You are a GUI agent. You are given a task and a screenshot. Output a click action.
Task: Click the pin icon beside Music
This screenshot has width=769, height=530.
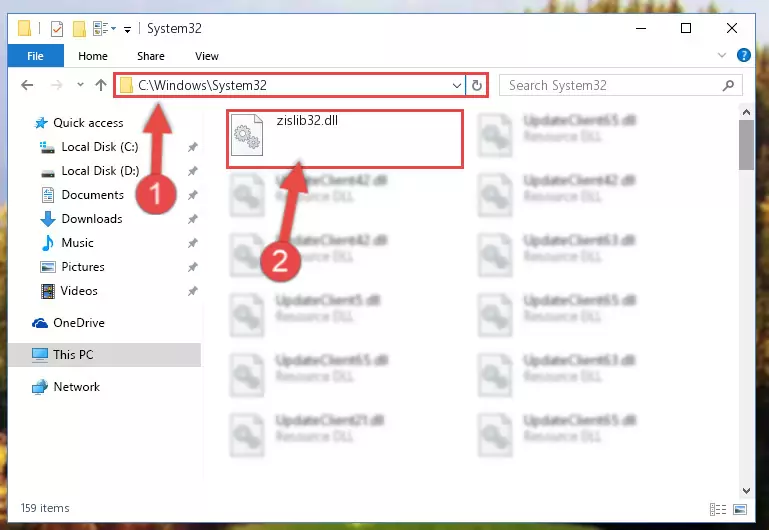pos(193,243)
